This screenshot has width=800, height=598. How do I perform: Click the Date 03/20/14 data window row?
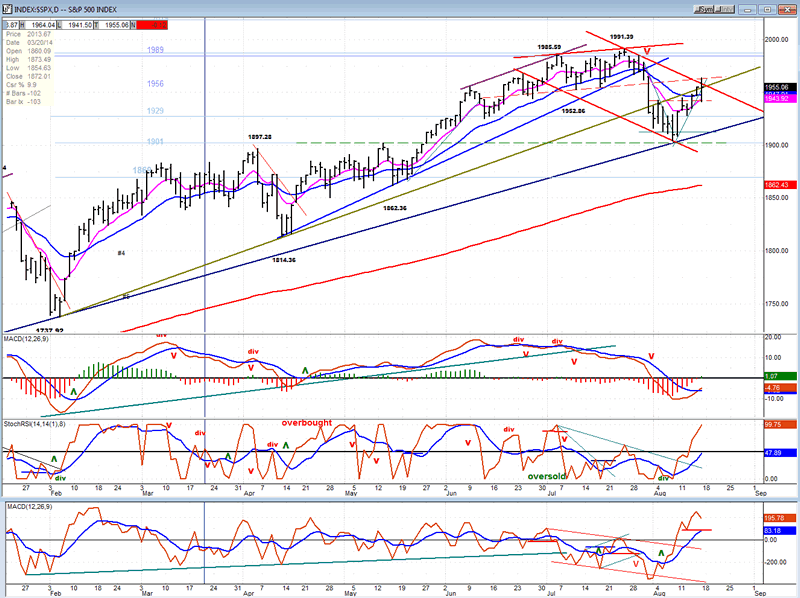(x=29, y=42)
